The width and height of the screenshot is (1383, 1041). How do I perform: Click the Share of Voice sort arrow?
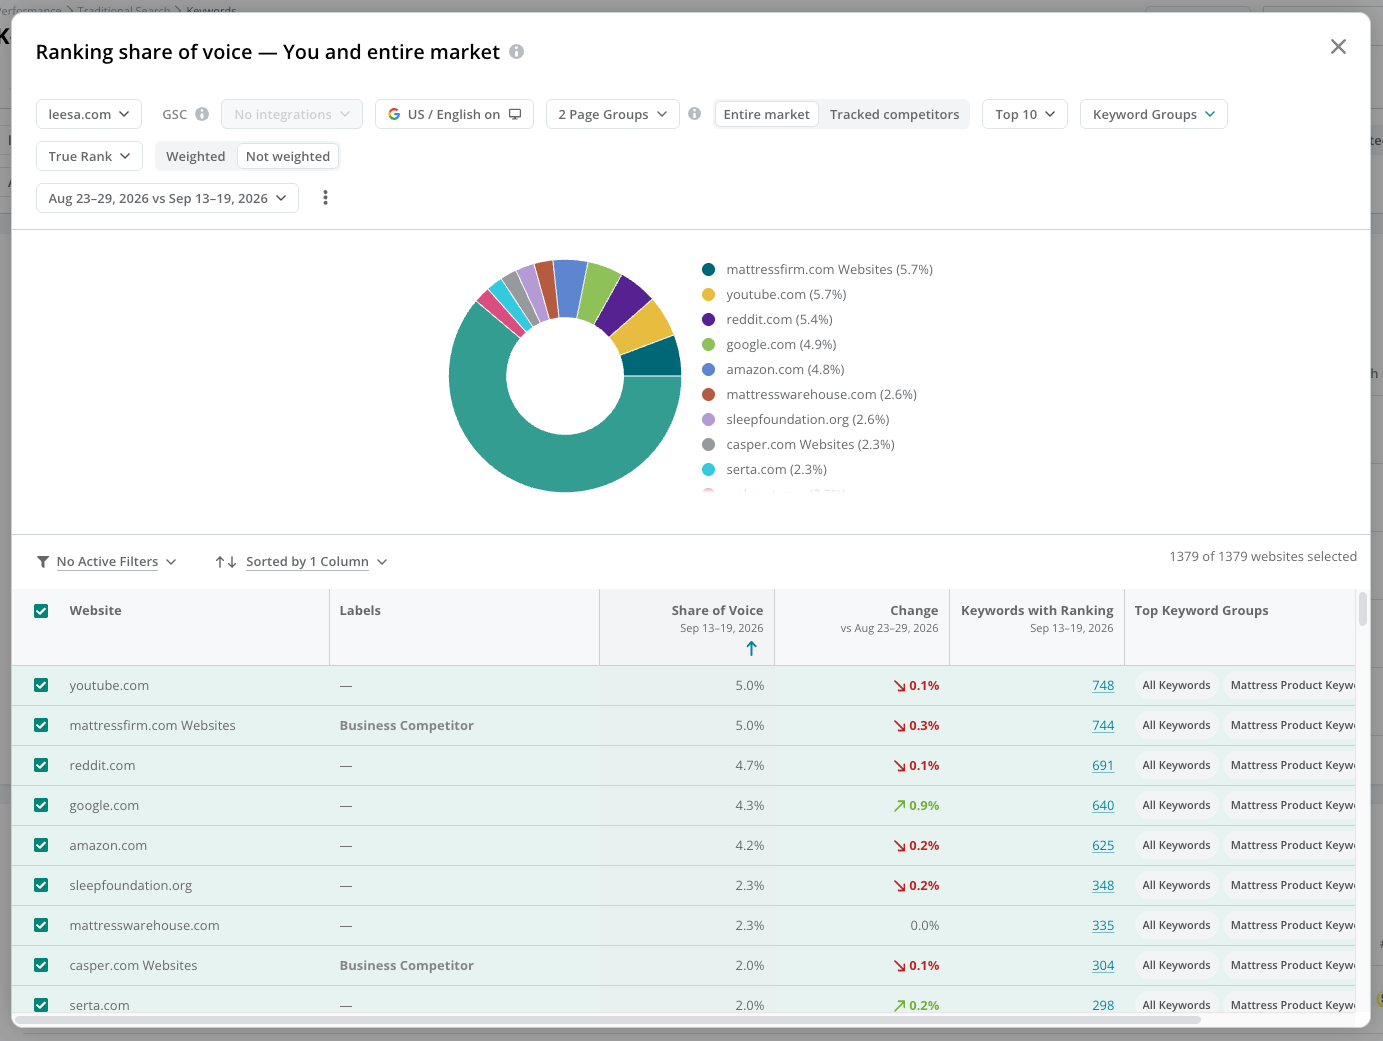pos(752,648)
